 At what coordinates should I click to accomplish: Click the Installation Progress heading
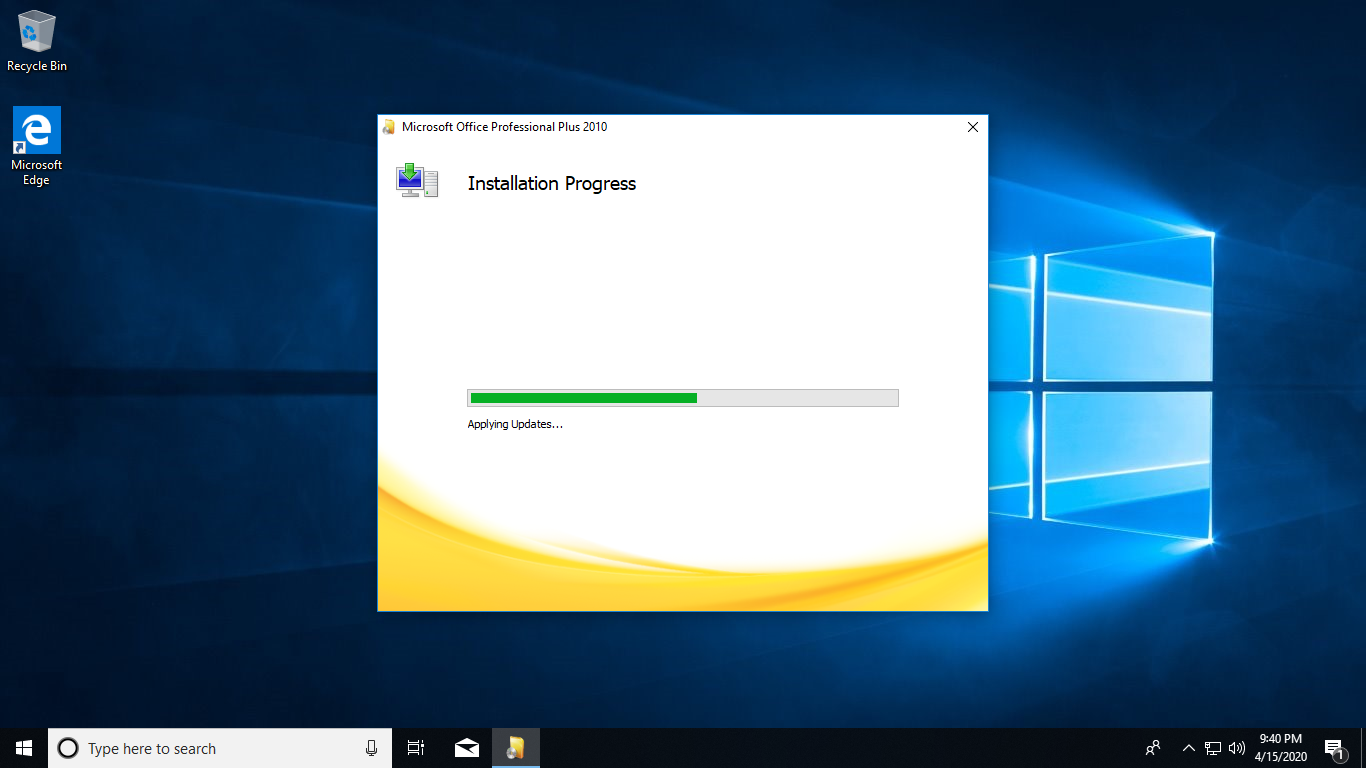coord(552,183)
